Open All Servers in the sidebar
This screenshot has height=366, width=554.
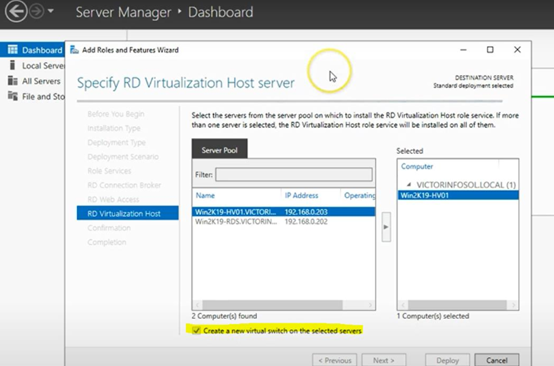(33, 81)
